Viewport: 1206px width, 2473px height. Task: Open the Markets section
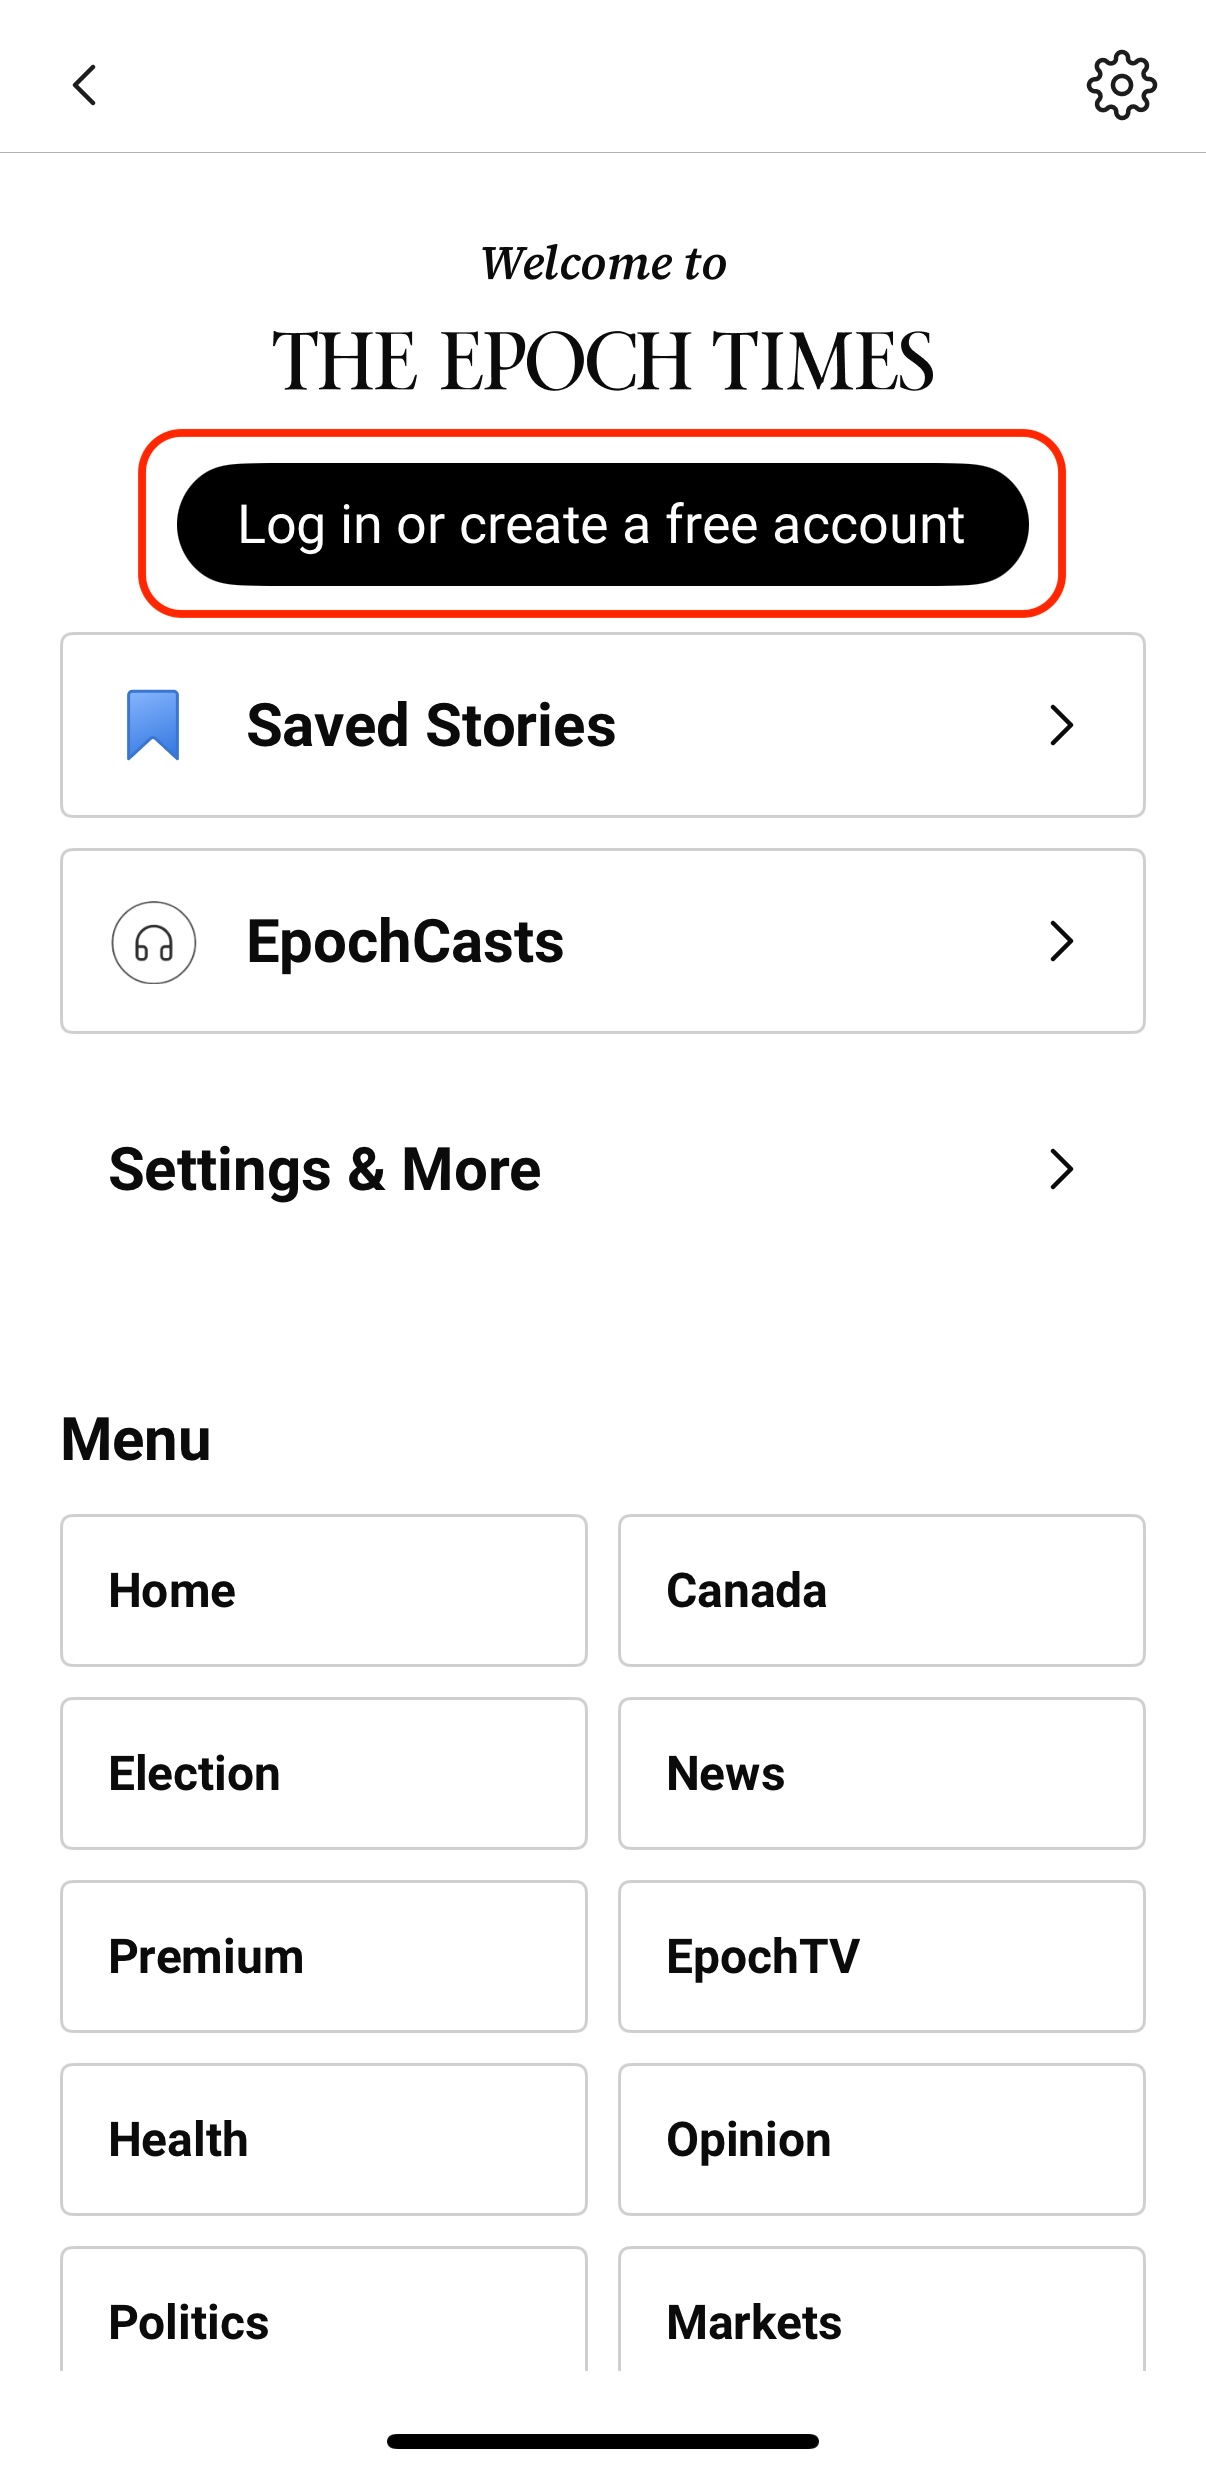[881, 2320]
